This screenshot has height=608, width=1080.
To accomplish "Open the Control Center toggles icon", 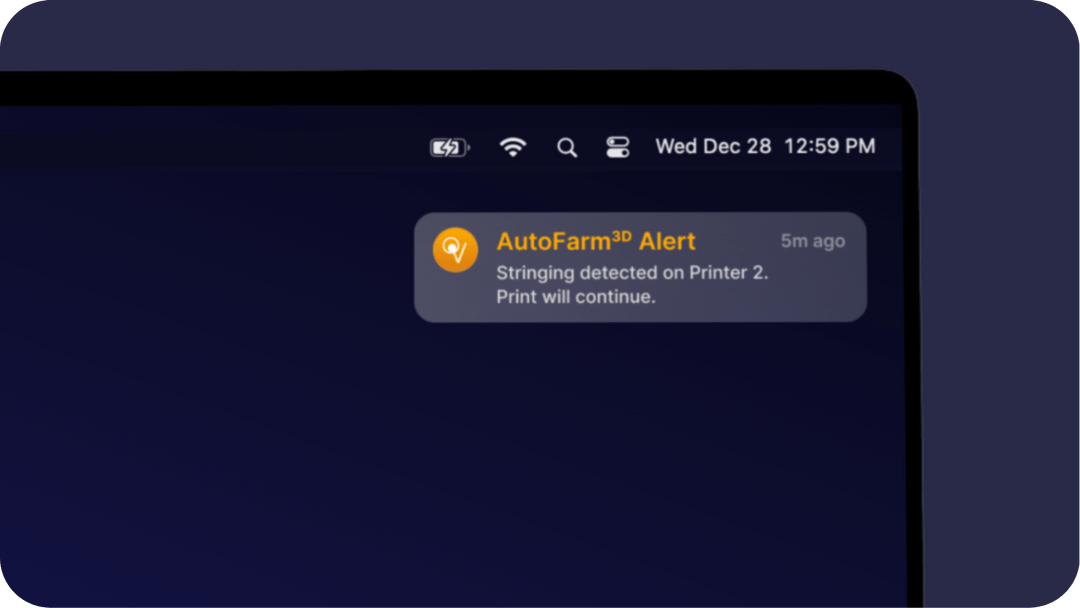I will coord(618,147).
